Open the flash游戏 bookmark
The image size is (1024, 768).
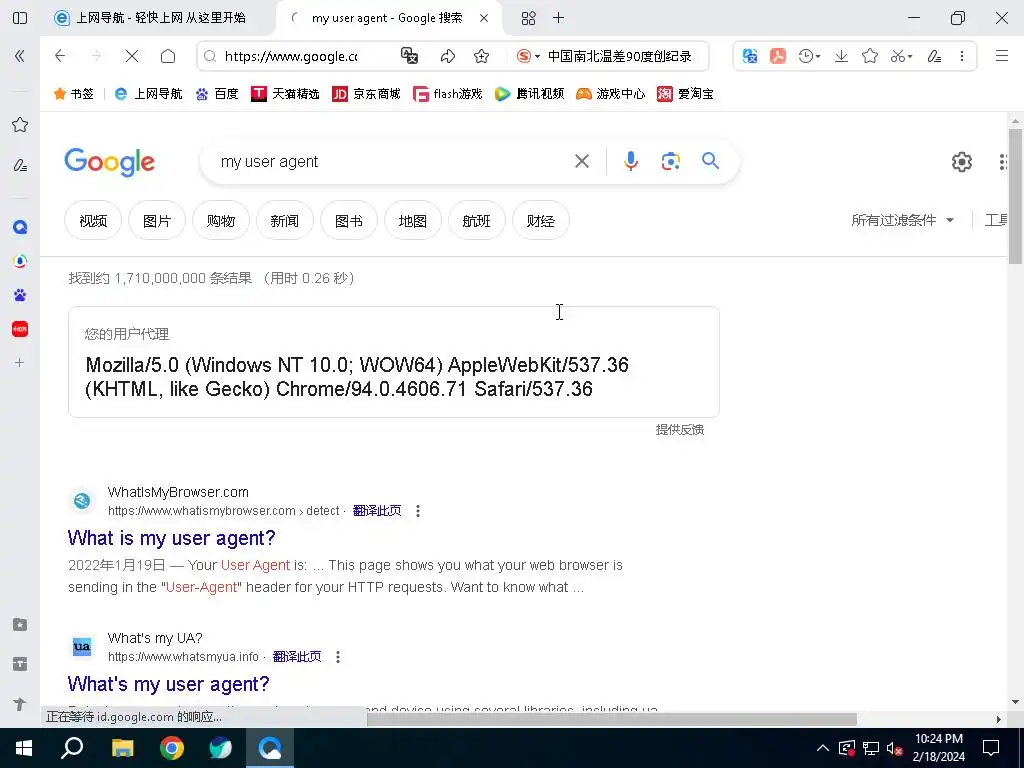[x=447, y=94]
